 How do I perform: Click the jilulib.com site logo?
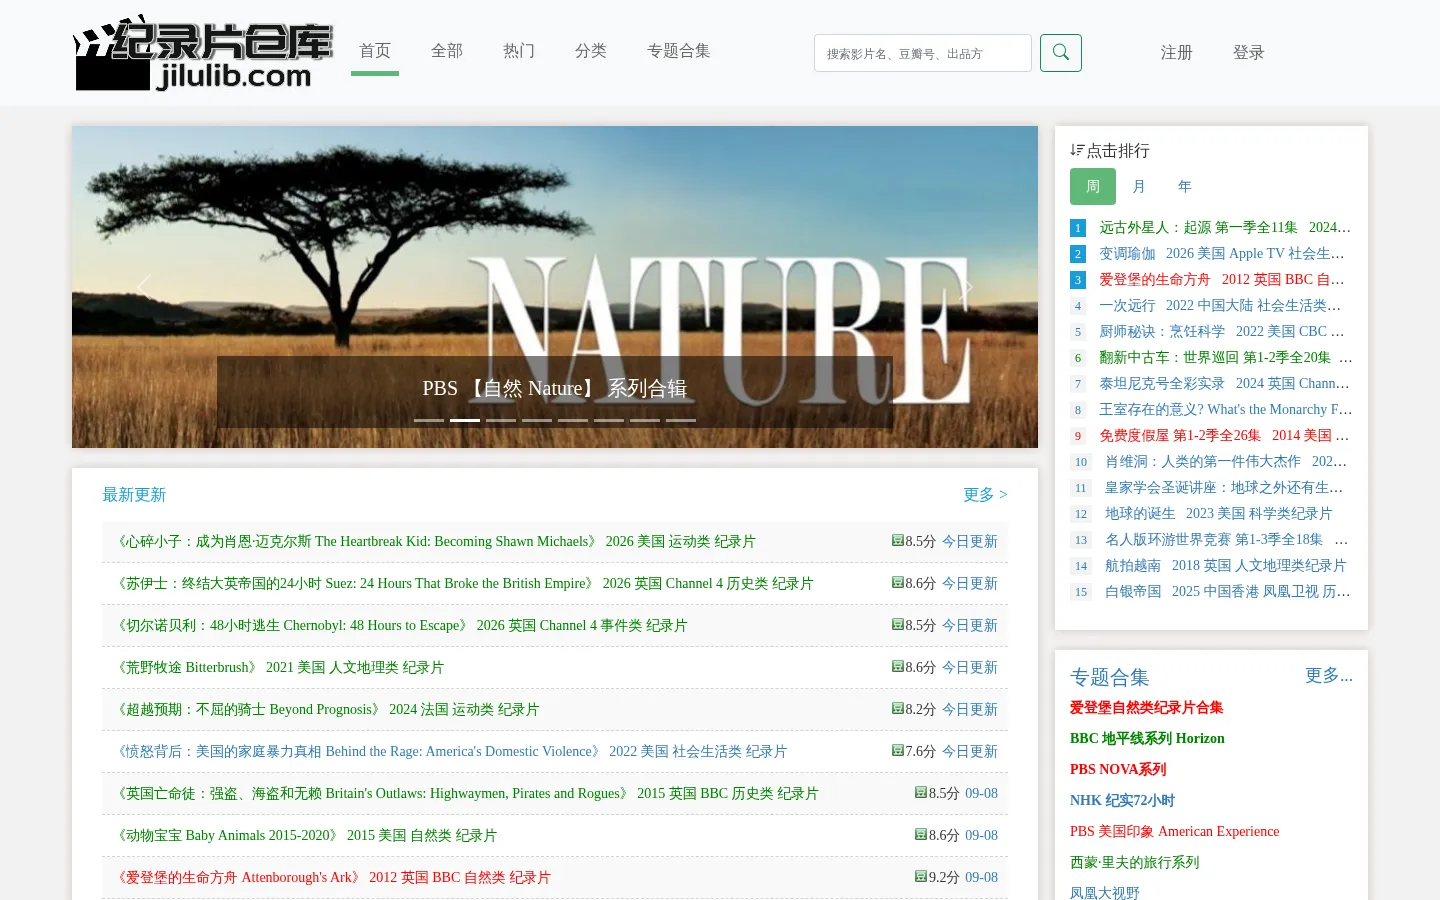point(203,53)
